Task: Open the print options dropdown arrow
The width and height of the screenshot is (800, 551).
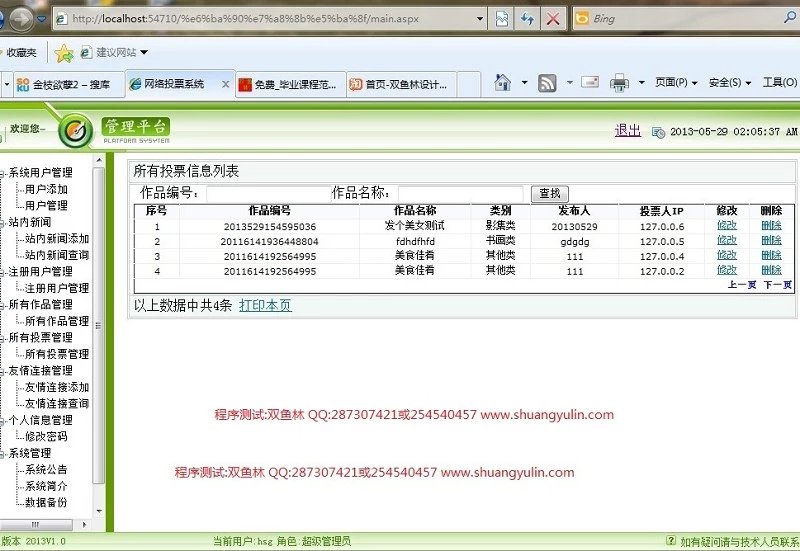Action: 642,82
